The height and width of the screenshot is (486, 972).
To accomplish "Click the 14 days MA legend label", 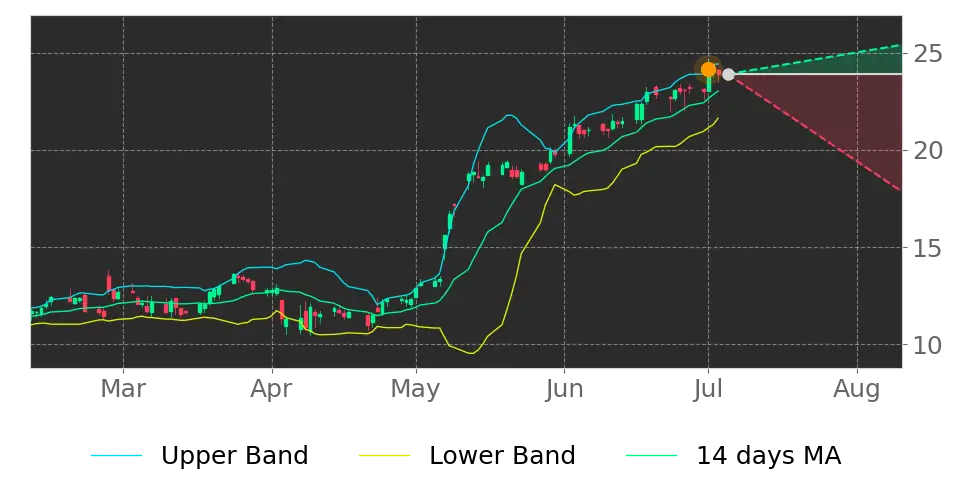I will (769, 456).
